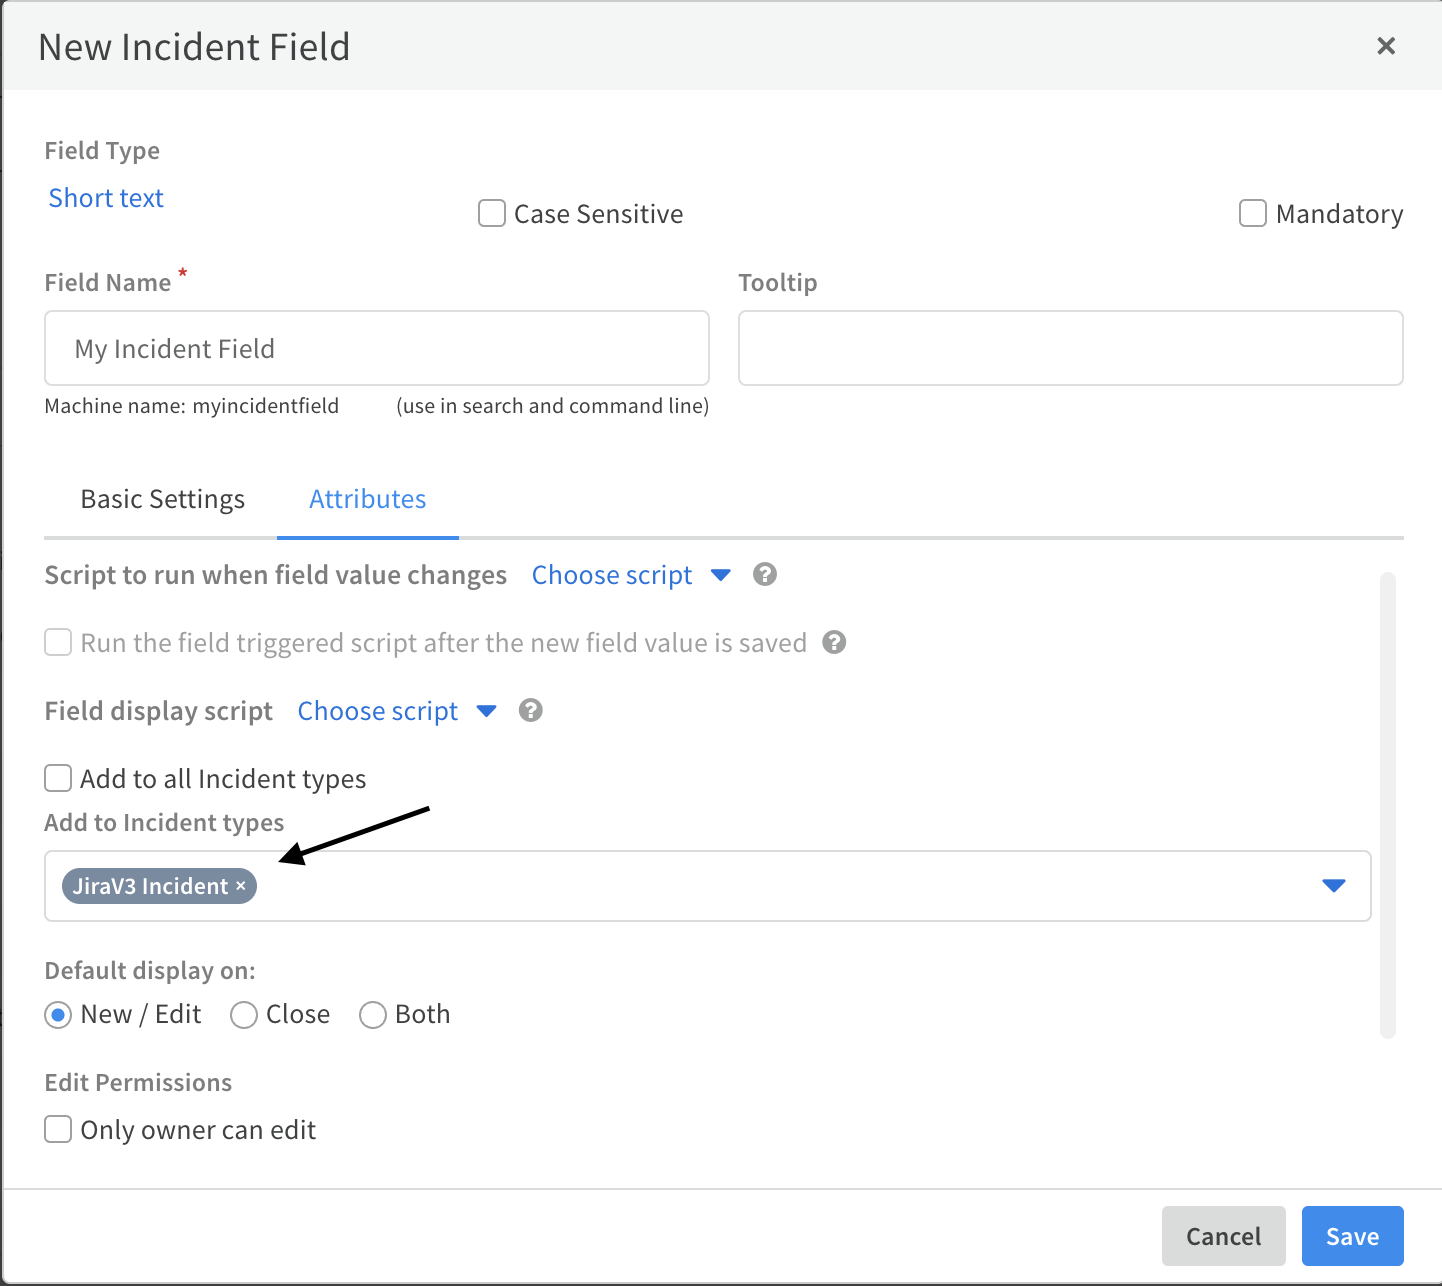Select the Attributes tab
Image resolution: width=1442 pixels, height=1286 pixels.
pyautogui.click(x=367, y=499)
